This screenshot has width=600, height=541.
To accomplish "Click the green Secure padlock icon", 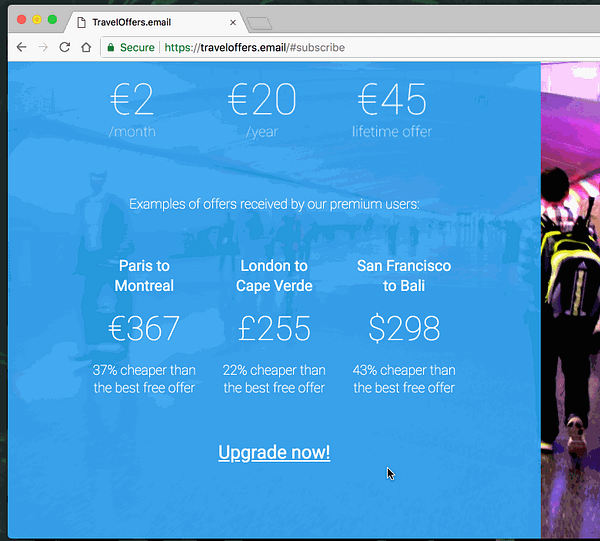I will click(111, 47).
